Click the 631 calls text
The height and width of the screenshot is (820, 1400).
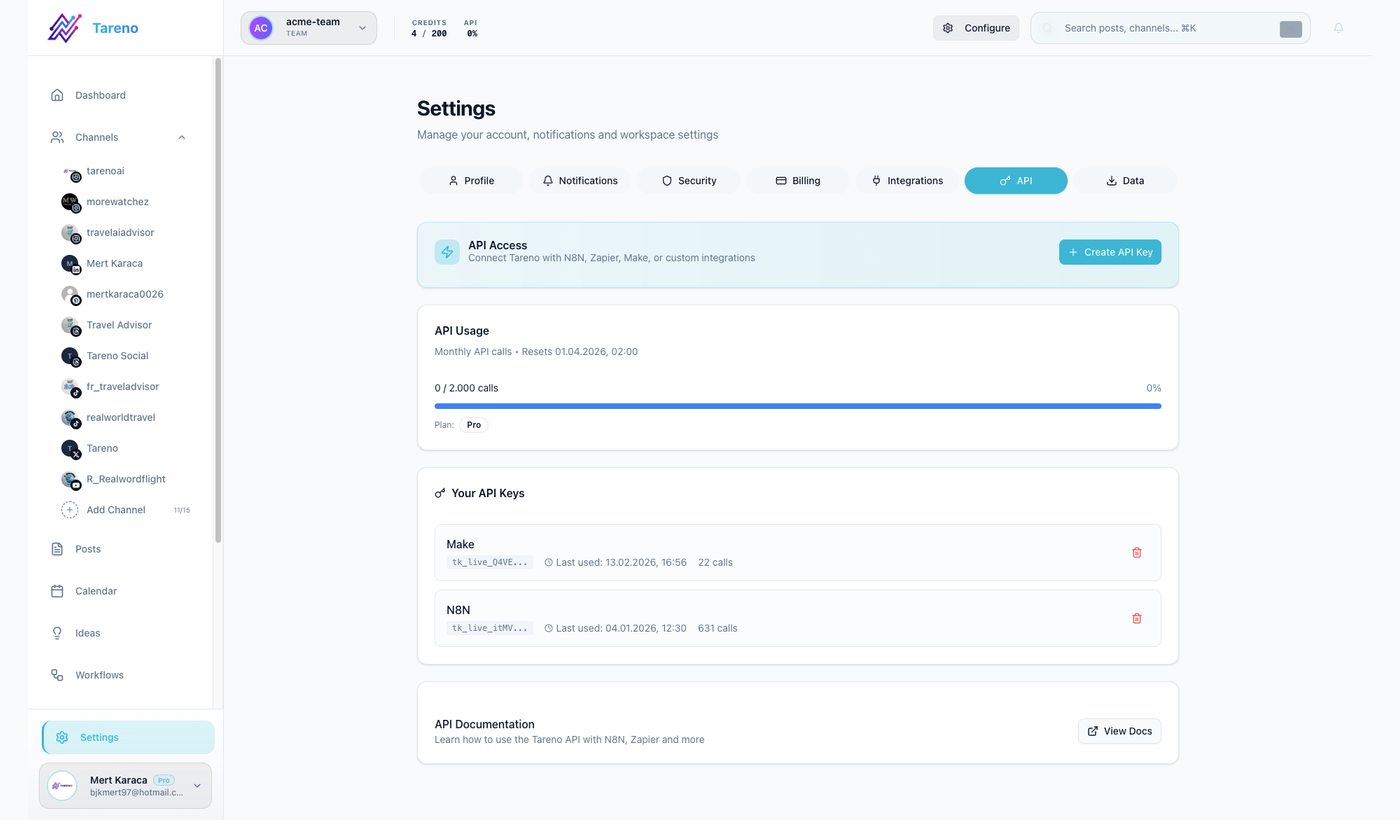click(x=718, y=628)
